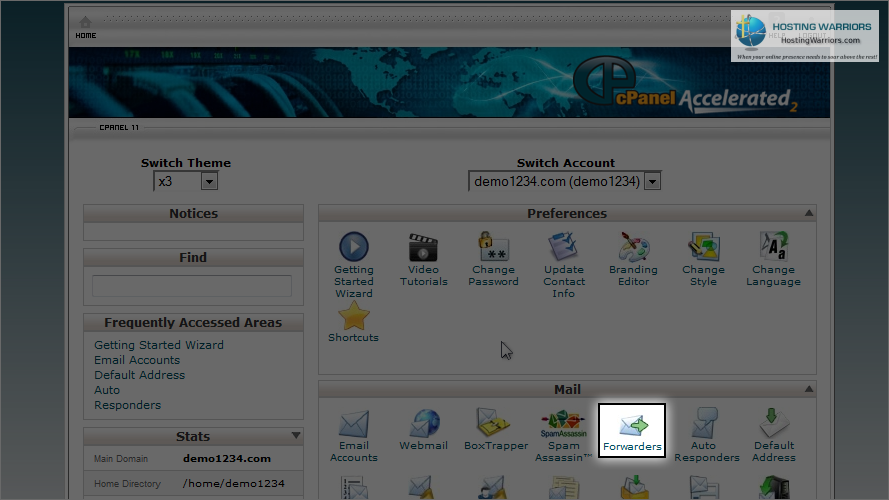
Task: Click the Preferences section title
Action: (x=567, y=214)
